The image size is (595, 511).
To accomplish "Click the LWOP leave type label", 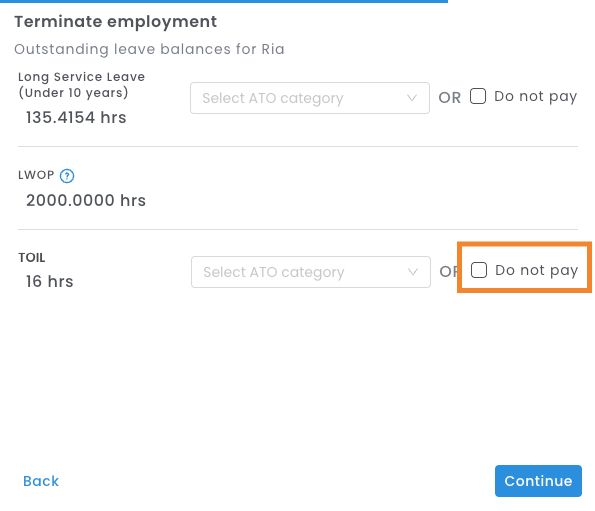I will pyautogui.click(x=36, y=175).
